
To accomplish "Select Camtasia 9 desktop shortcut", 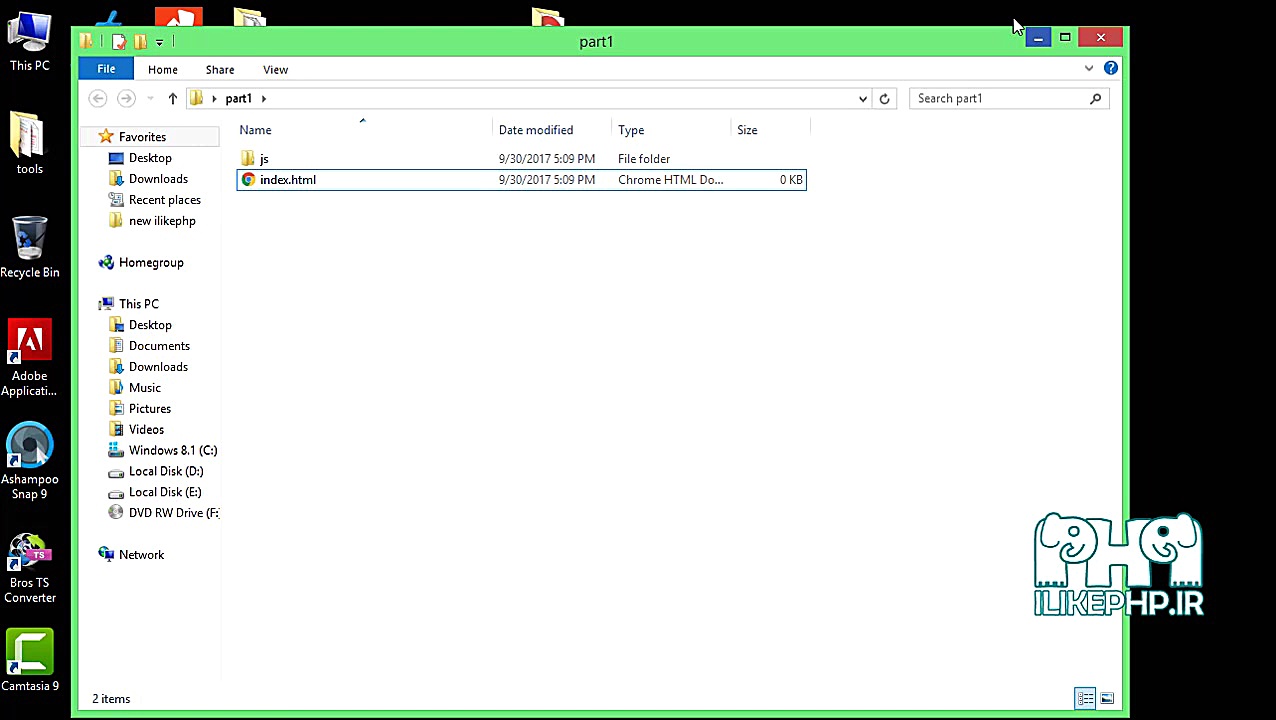I will 30,661.
